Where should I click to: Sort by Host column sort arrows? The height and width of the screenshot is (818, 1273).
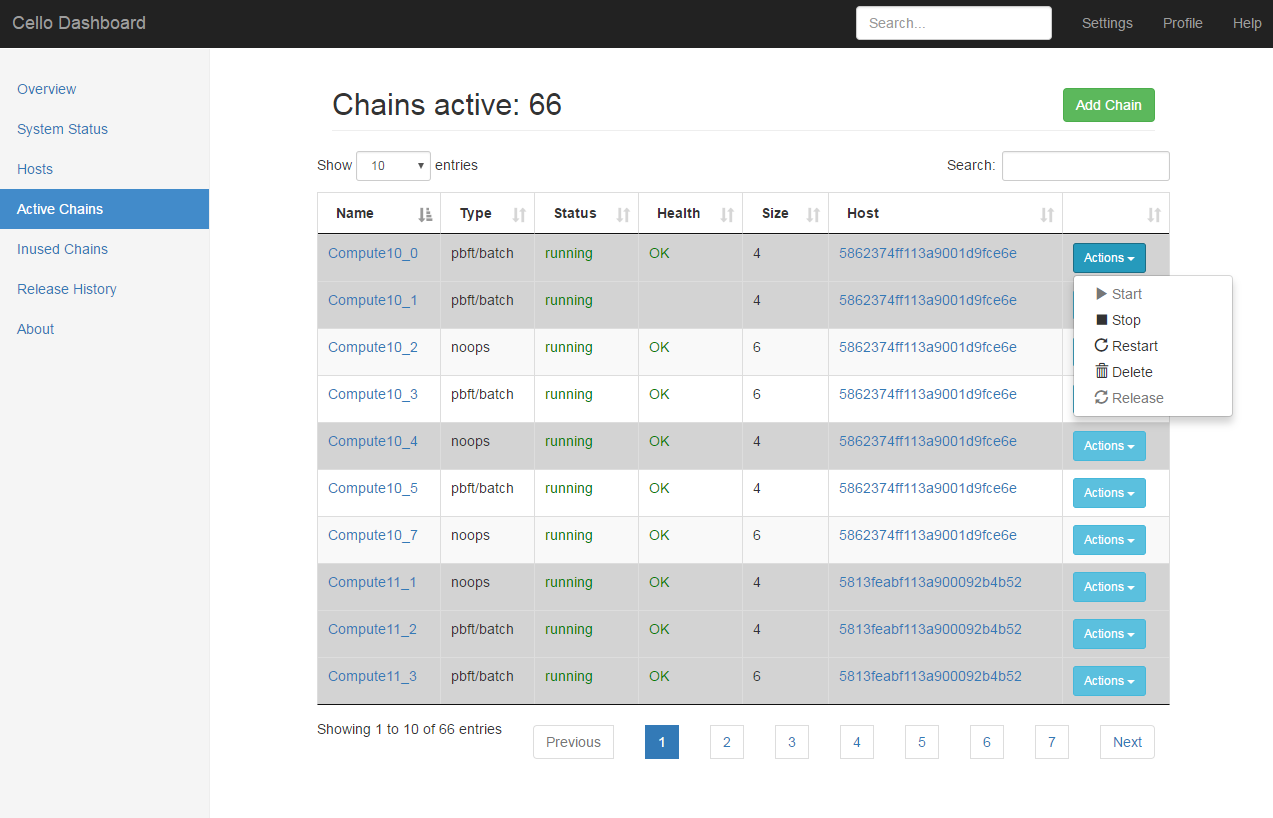point(1047,214)
